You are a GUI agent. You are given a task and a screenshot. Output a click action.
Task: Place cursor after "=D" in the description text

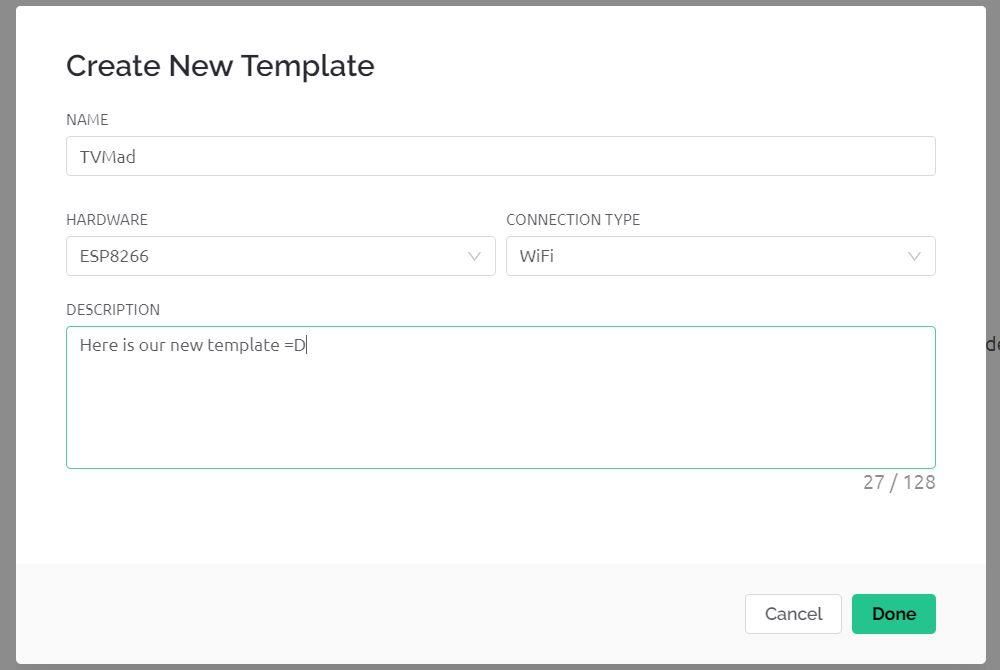coord(307,345)
